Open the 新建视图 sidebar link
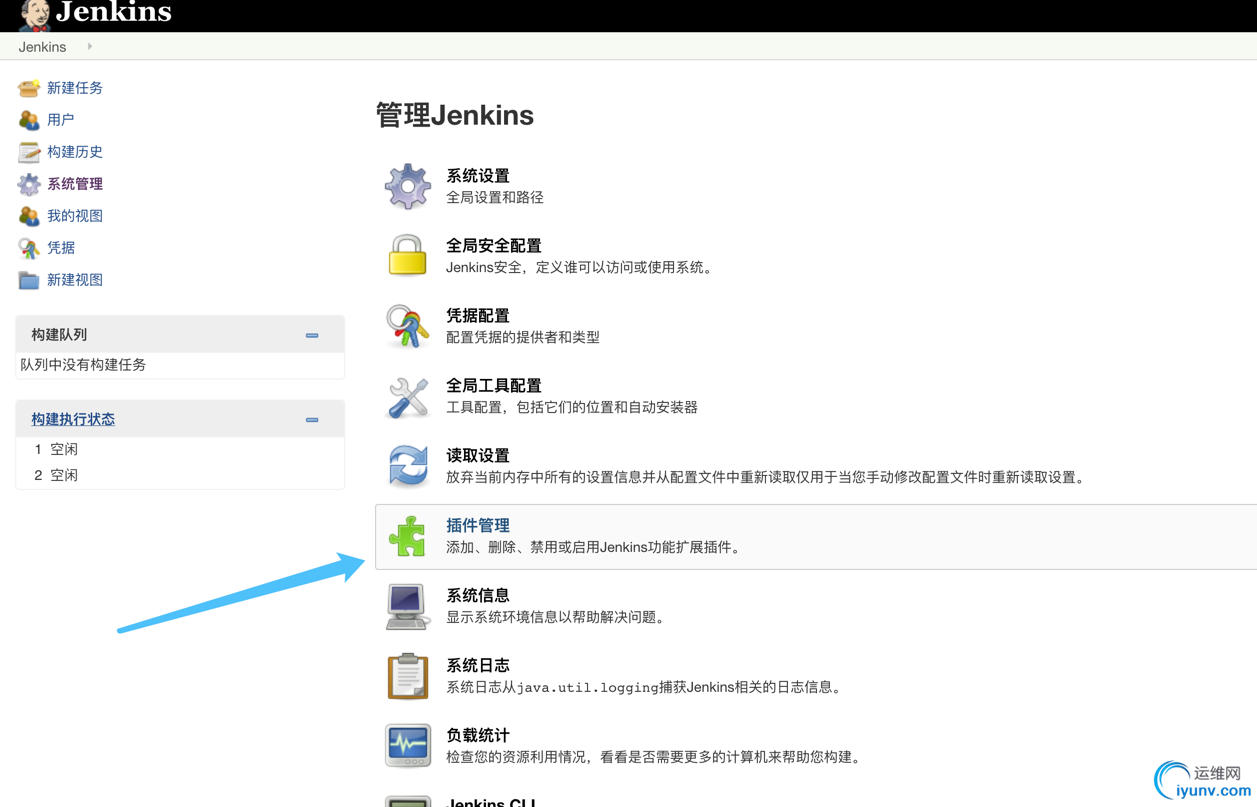The width and height of the screenshot is (1257, 807). [75, 280]
